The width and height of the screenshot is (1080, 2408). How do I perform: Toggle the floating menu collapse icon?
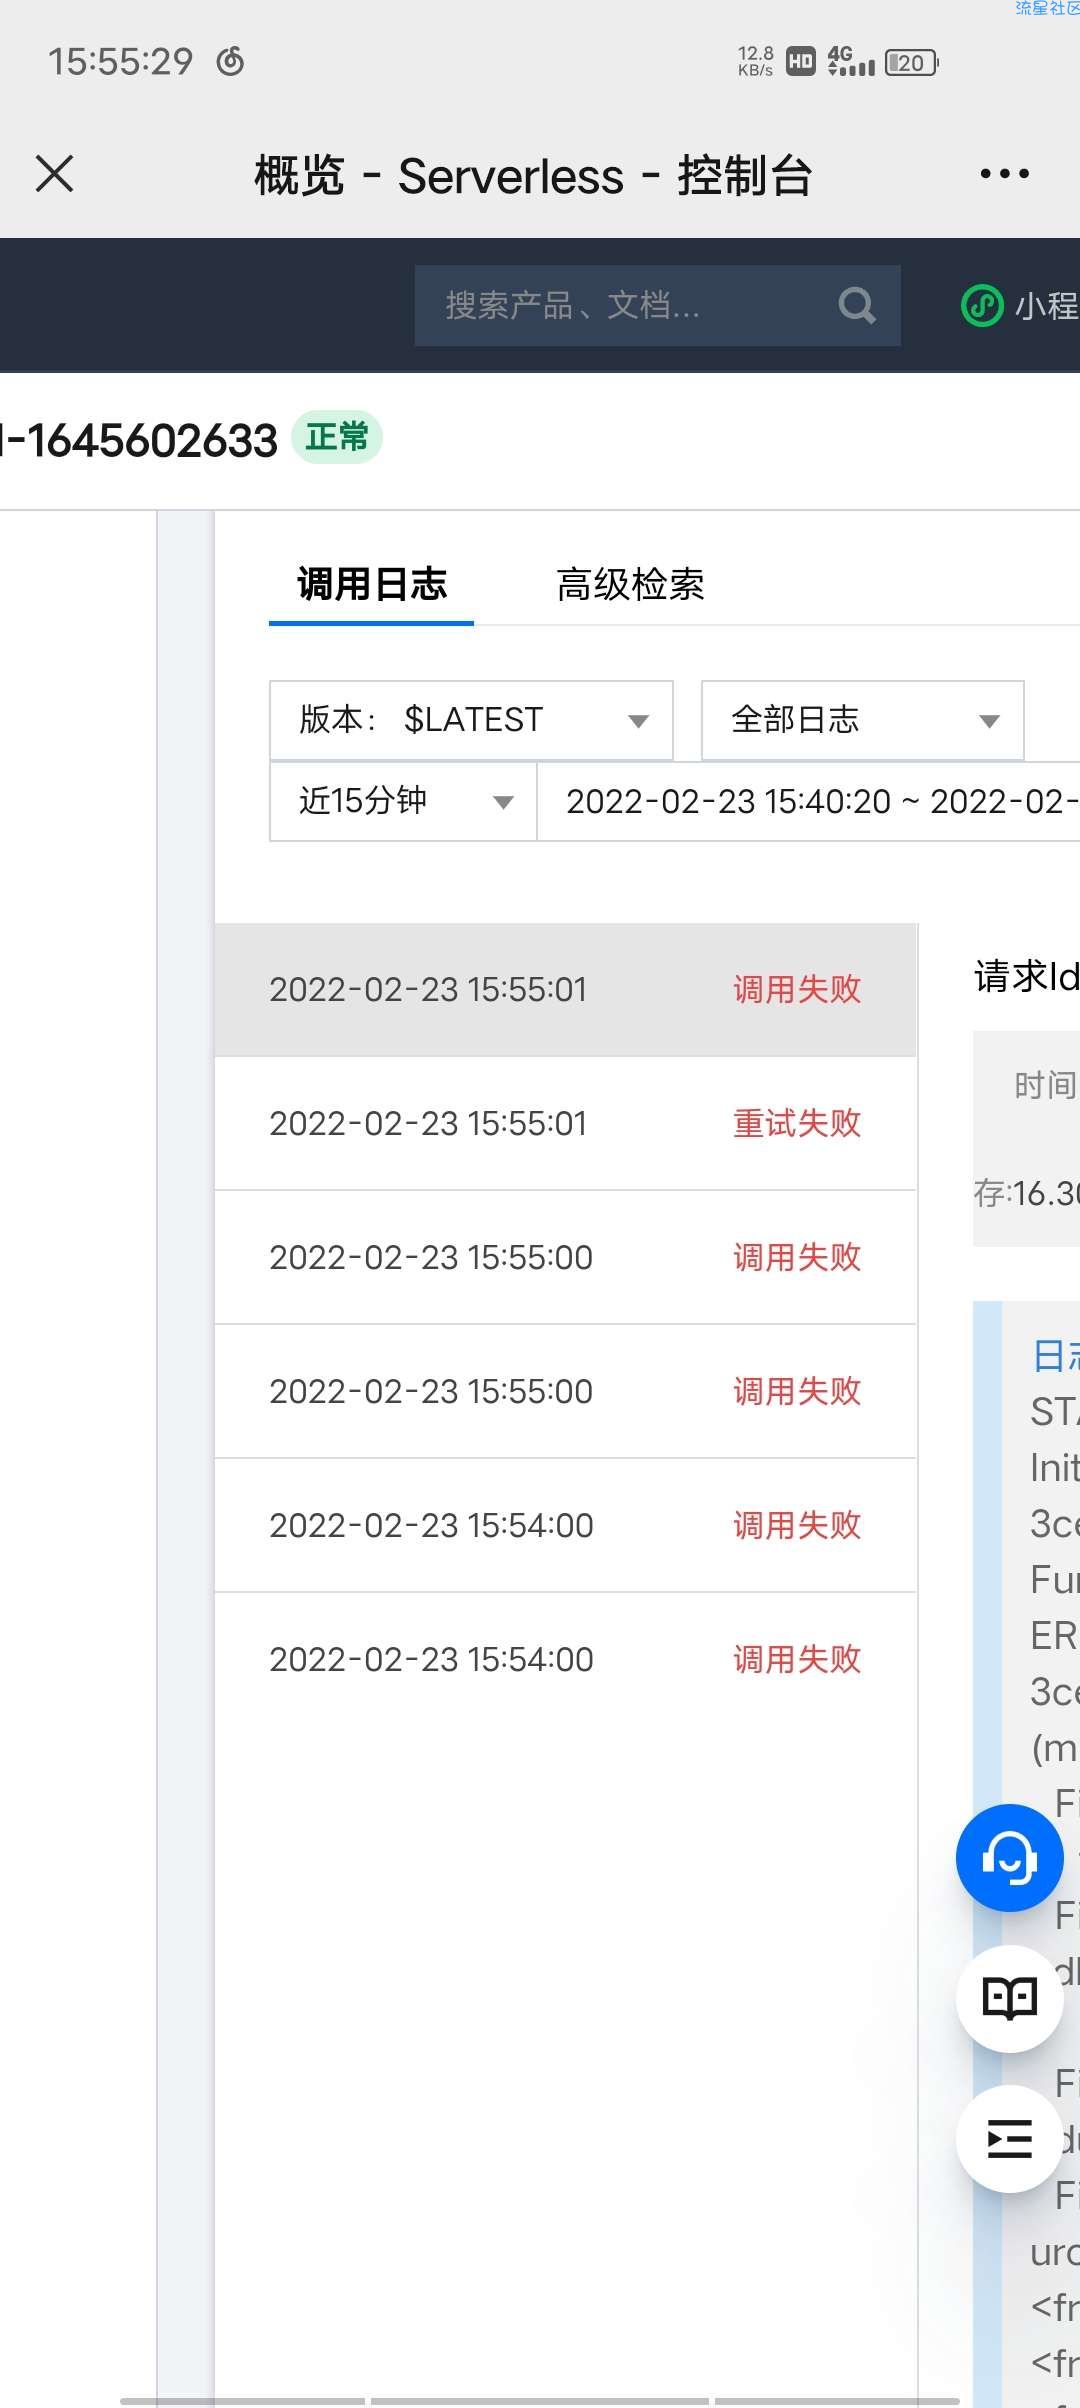click(1009, 2139)
